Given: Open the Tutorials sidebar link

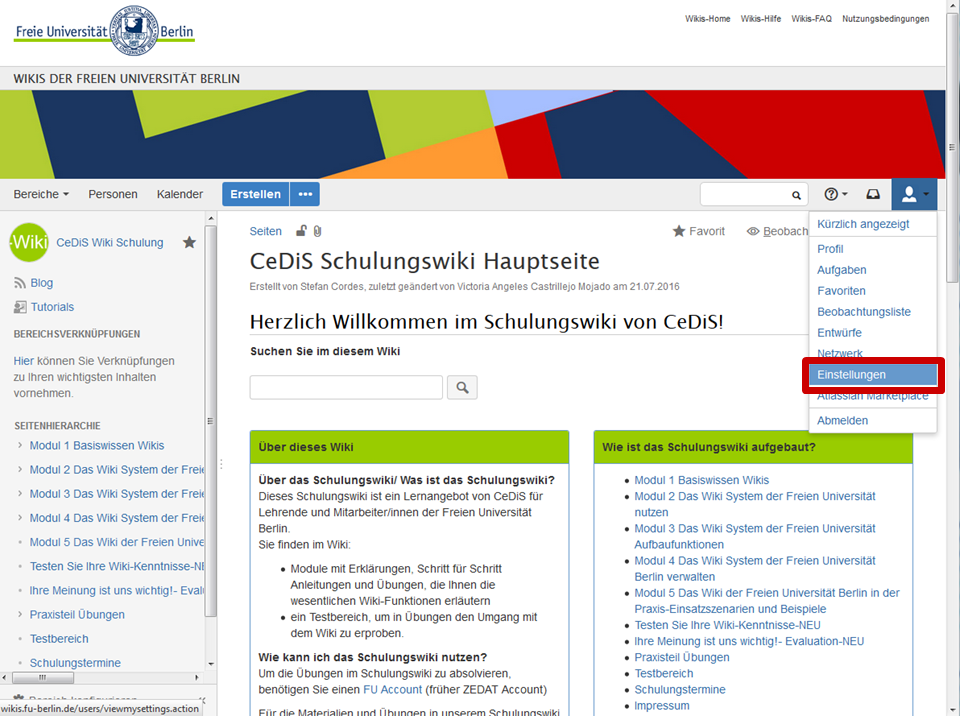Looking at the screenshot, I should pyautogui.click(x=52, y=307).
